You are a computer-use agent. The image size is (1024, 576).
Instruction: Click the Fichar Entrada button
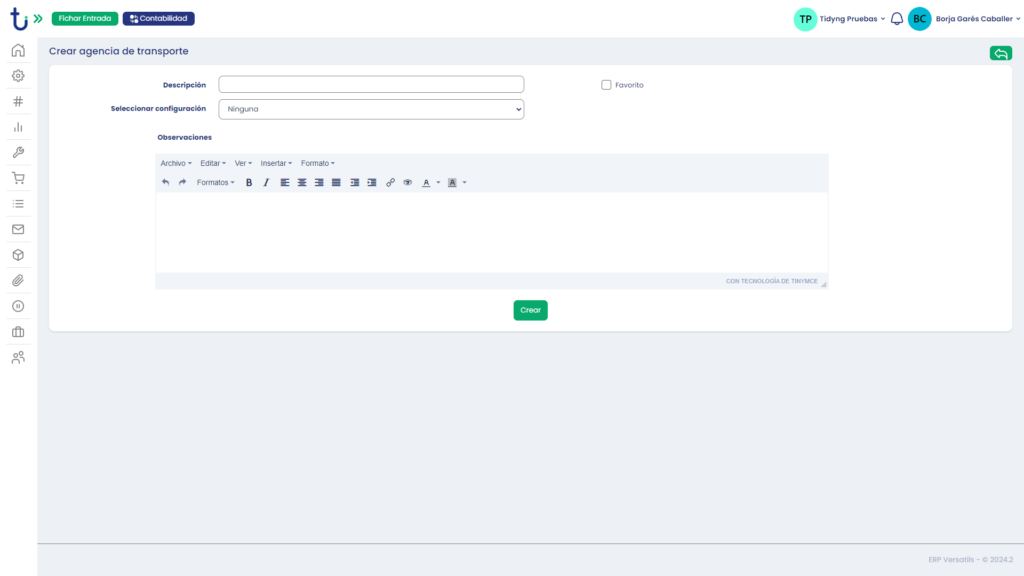(x=84, y=19)
